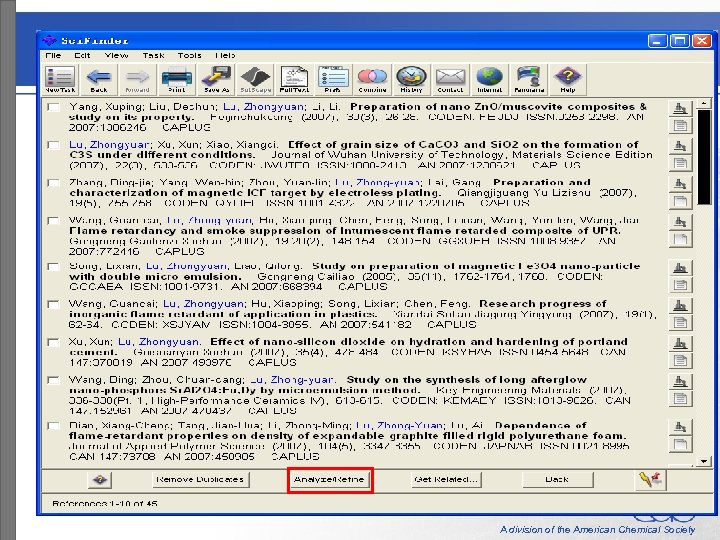Open Full Text for the reference

coord(294,79)
